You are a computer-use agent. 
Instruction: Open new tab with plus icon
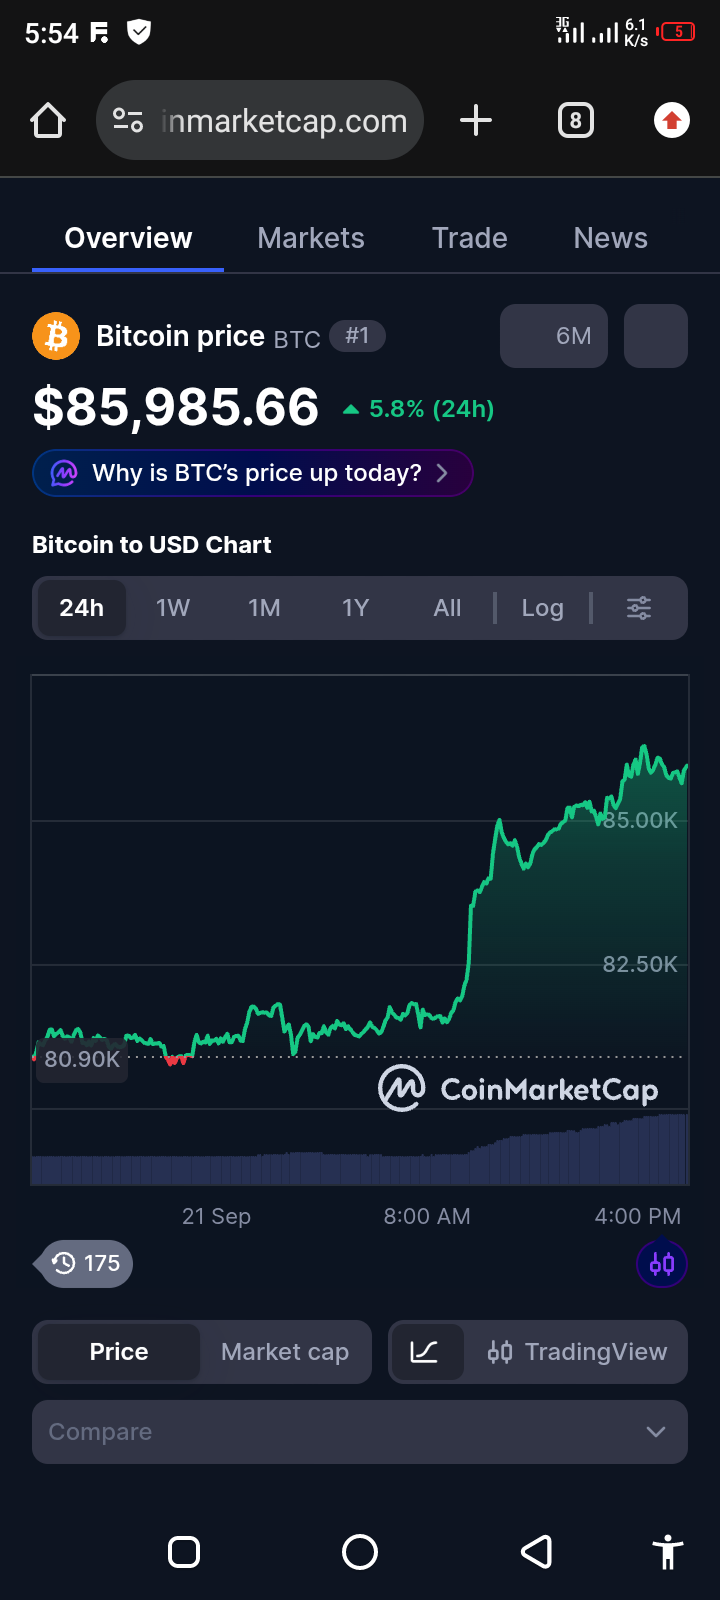(x=476, y=121)
